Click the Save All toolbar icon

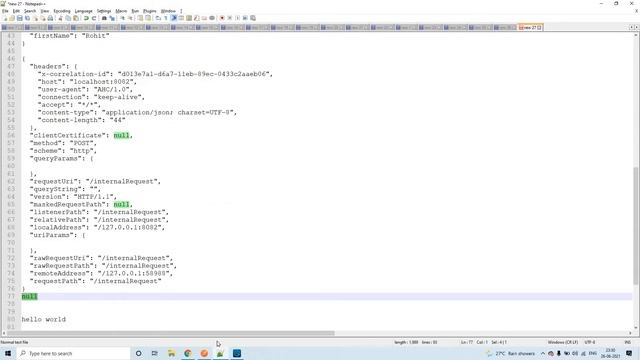tap(27, 18)
